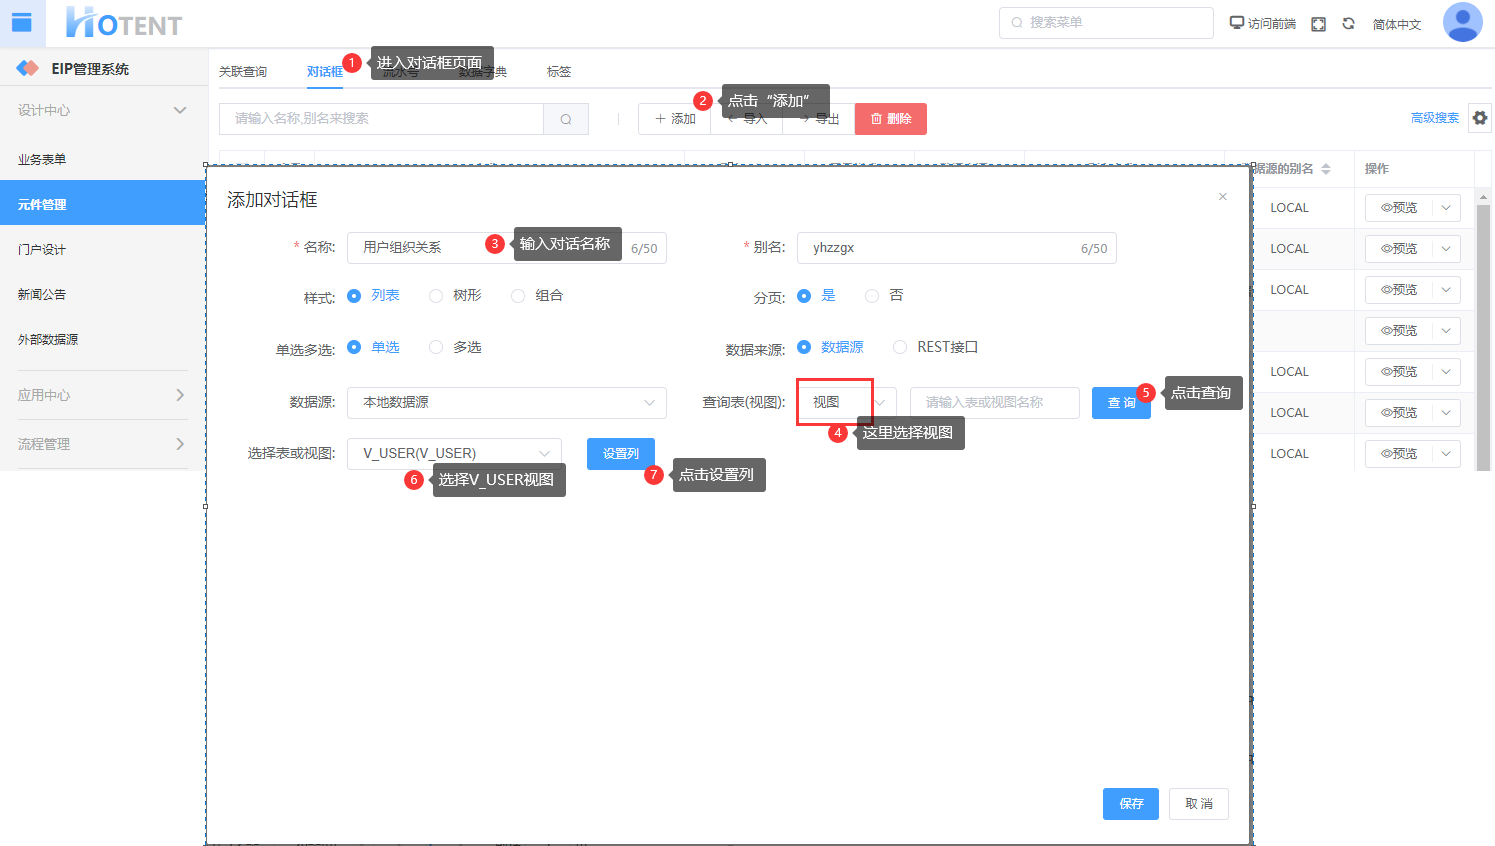Screen dimensions: 1495x846
Task: Focus the 名称 input field
Action: click(507, 248)
